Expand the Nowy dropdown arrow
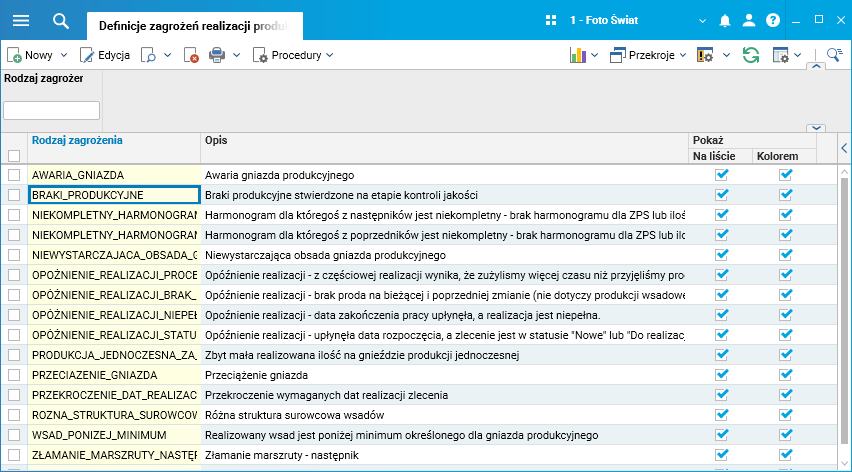Screen dimensions: 852x472 click(64, 55)
